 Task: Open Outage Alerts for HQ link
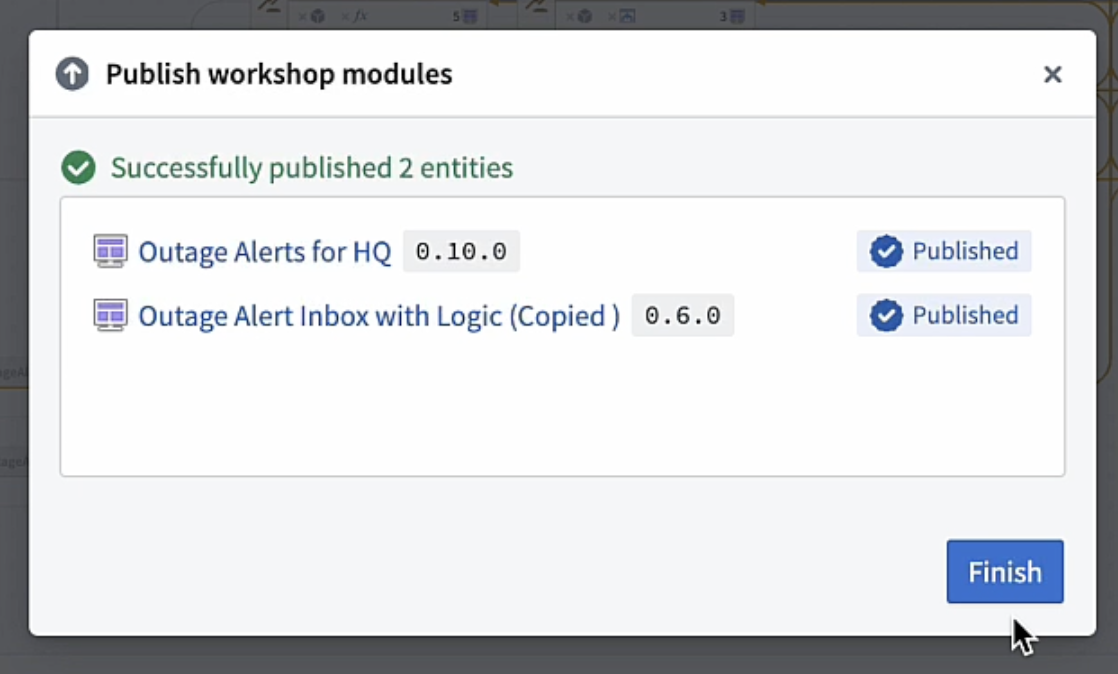(x=263, y=251)
